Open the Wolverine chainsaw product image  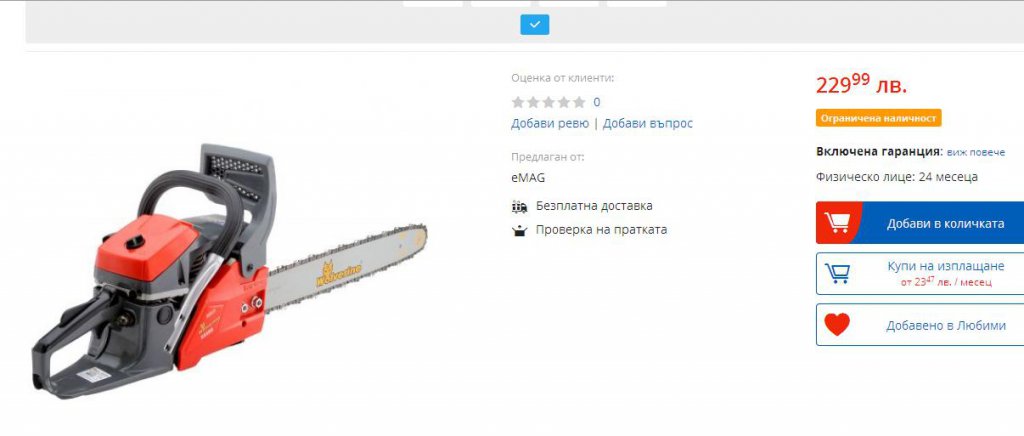tap(229, 272)
